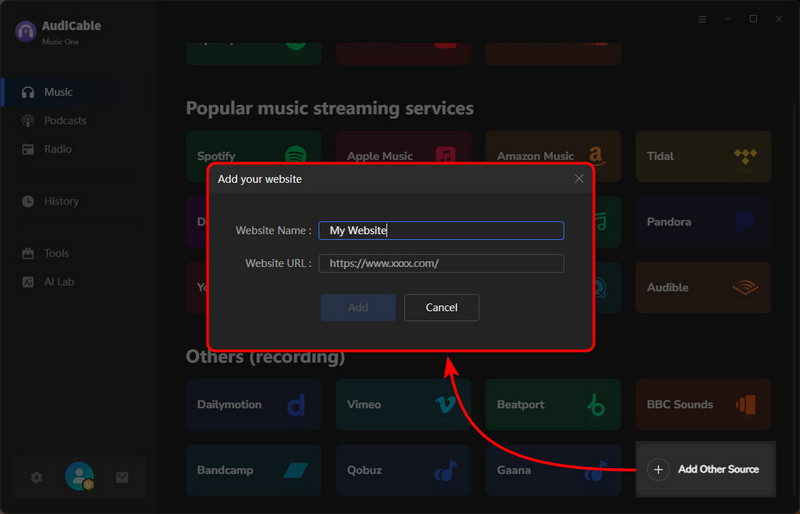The image size is (800, 514).
Task: Select the Vimeo recording source
Action: [x=403, y=404]
